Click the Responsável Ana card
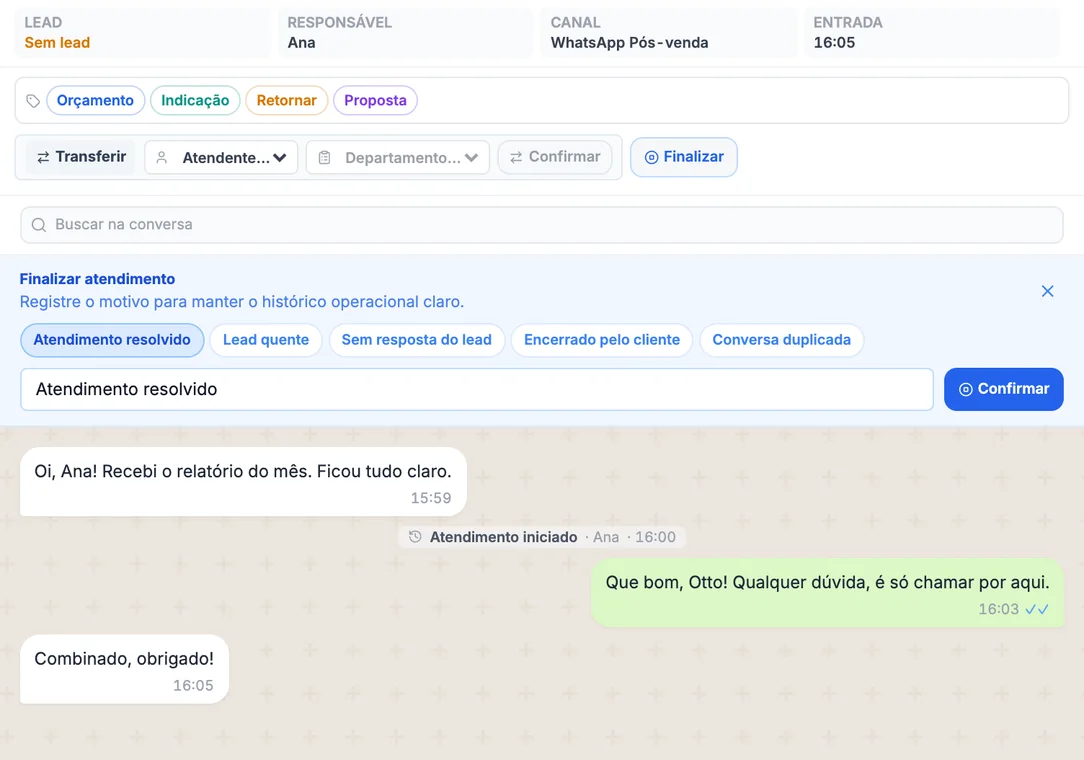1084x760 pixels. pos(405,33)
